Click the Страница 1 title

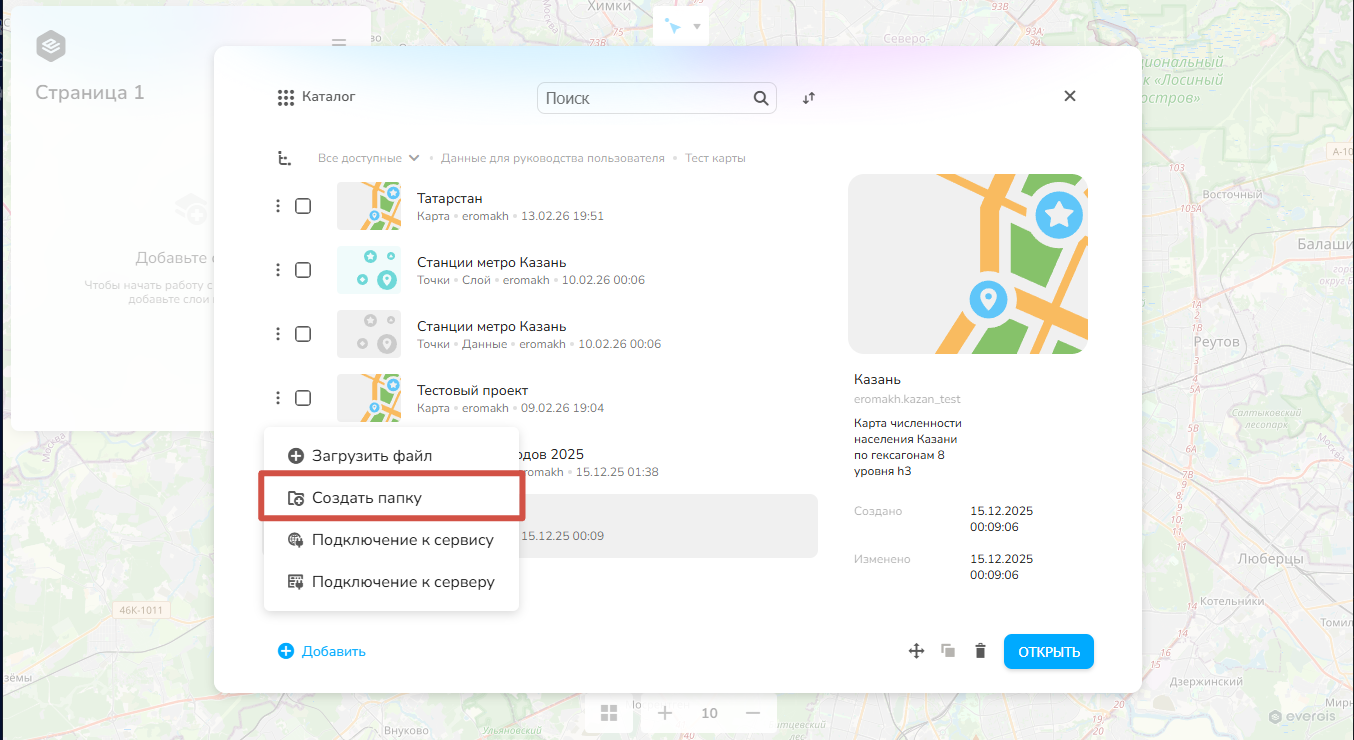click(90, 93)
